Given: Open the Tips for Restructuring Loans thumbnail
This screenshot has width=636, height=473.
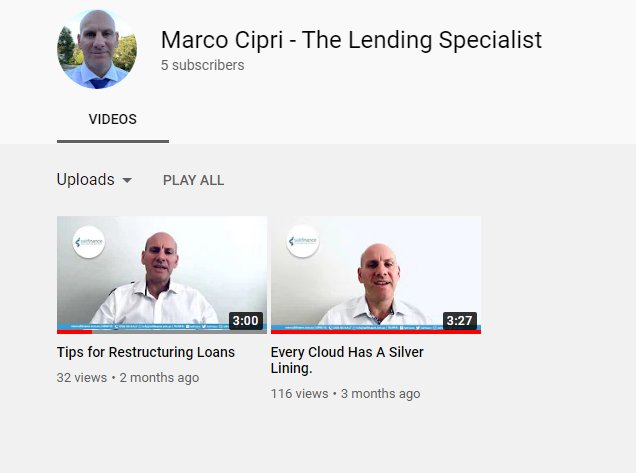Looking at the screenshot, I should [x=162, y=275].
